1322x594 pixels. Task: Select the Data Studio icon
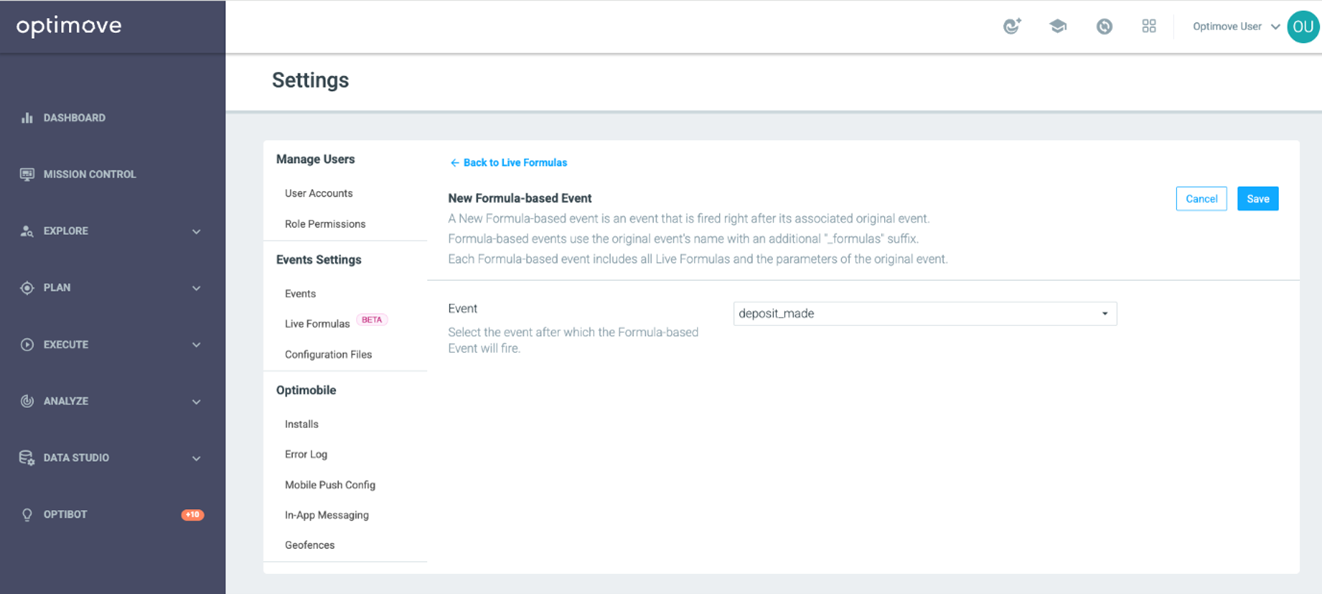point(24,457)
